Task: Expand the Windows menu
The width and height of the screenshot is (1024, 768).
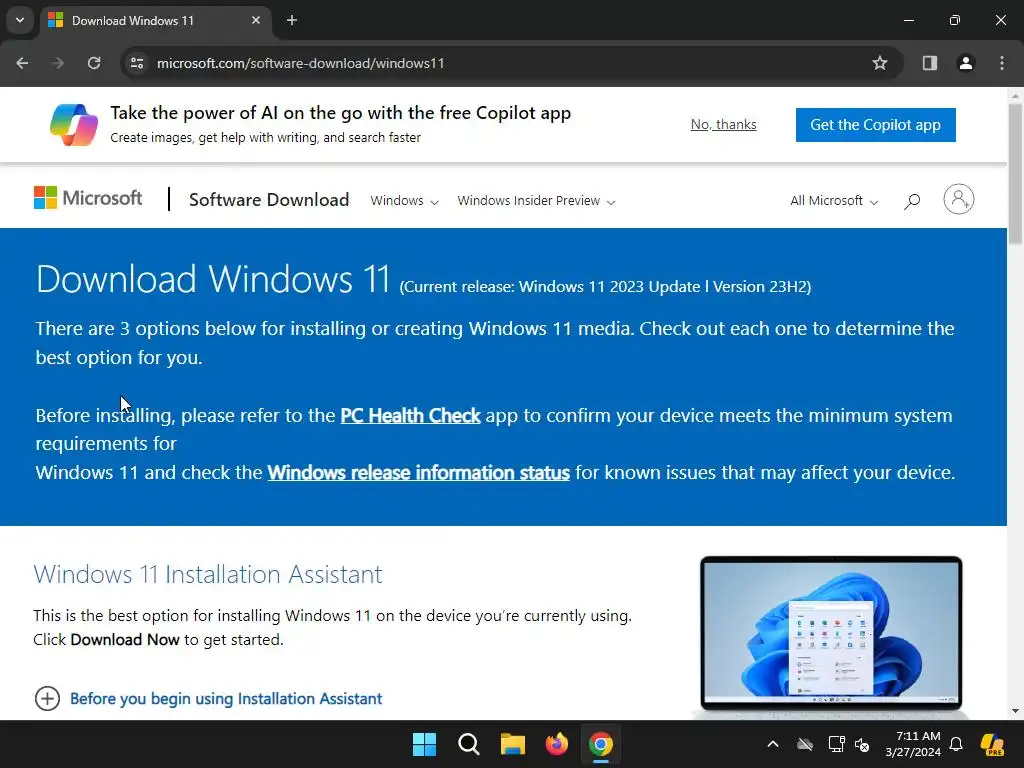Action: (x=404, y=200)
